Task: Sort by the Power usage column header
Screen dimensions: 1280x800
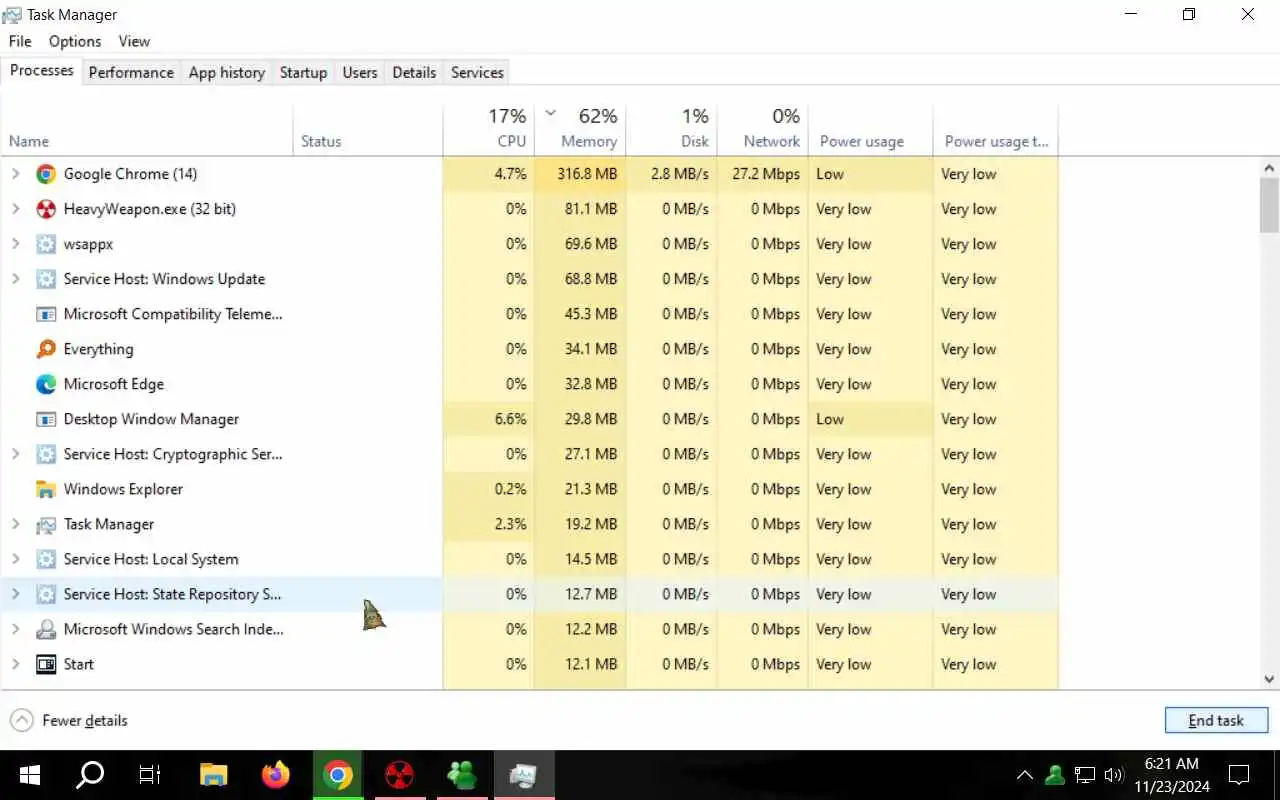Action: 871,128
